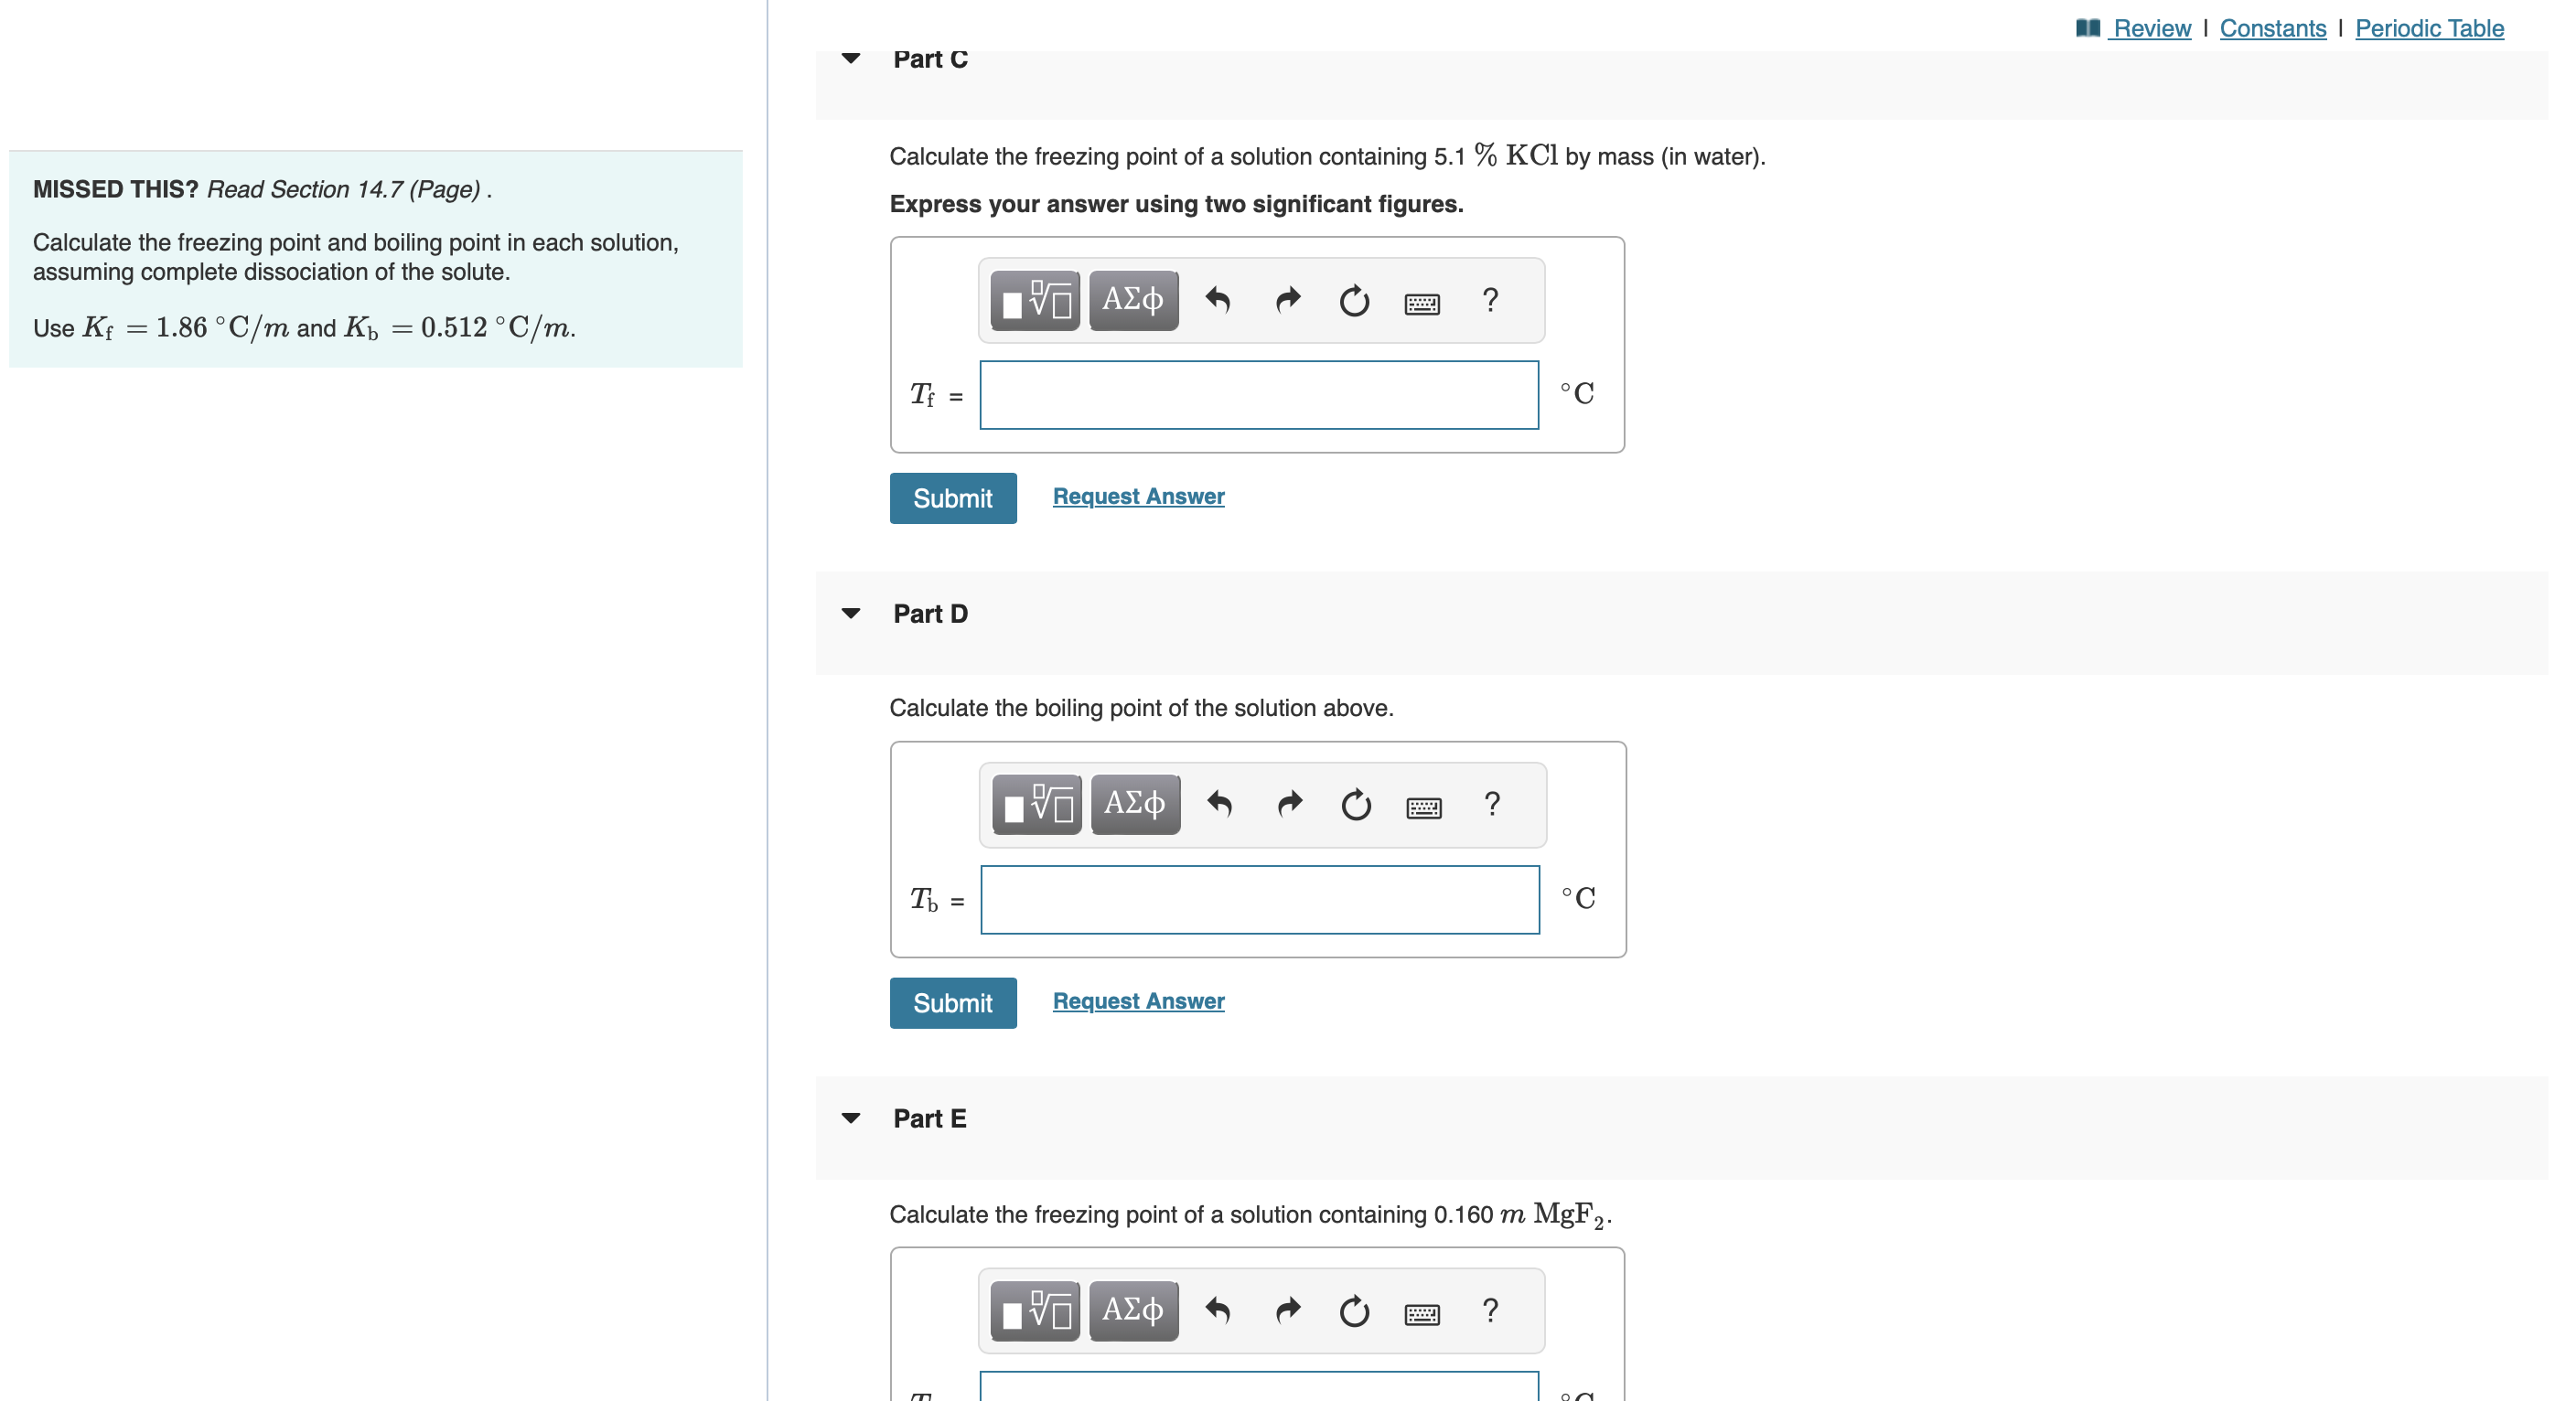Collapse the Part E section
2576x1401 pixels.
click(x=850, y=1118)
